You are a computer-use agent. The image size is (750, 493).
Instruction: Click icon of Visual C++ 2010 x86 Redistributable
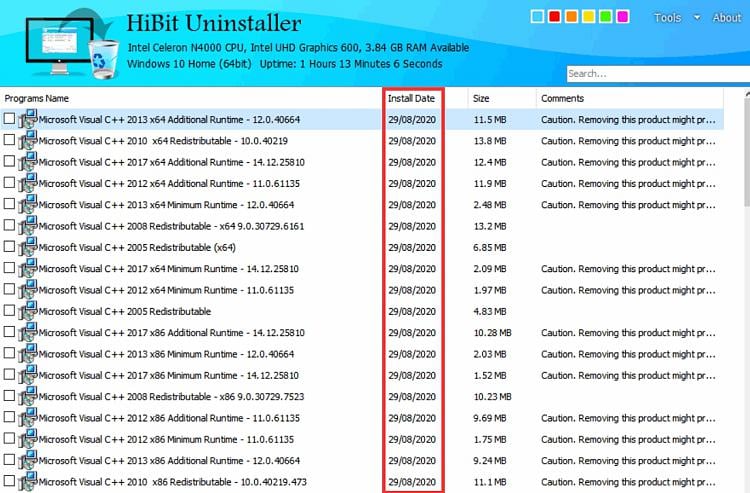point(28,482)
